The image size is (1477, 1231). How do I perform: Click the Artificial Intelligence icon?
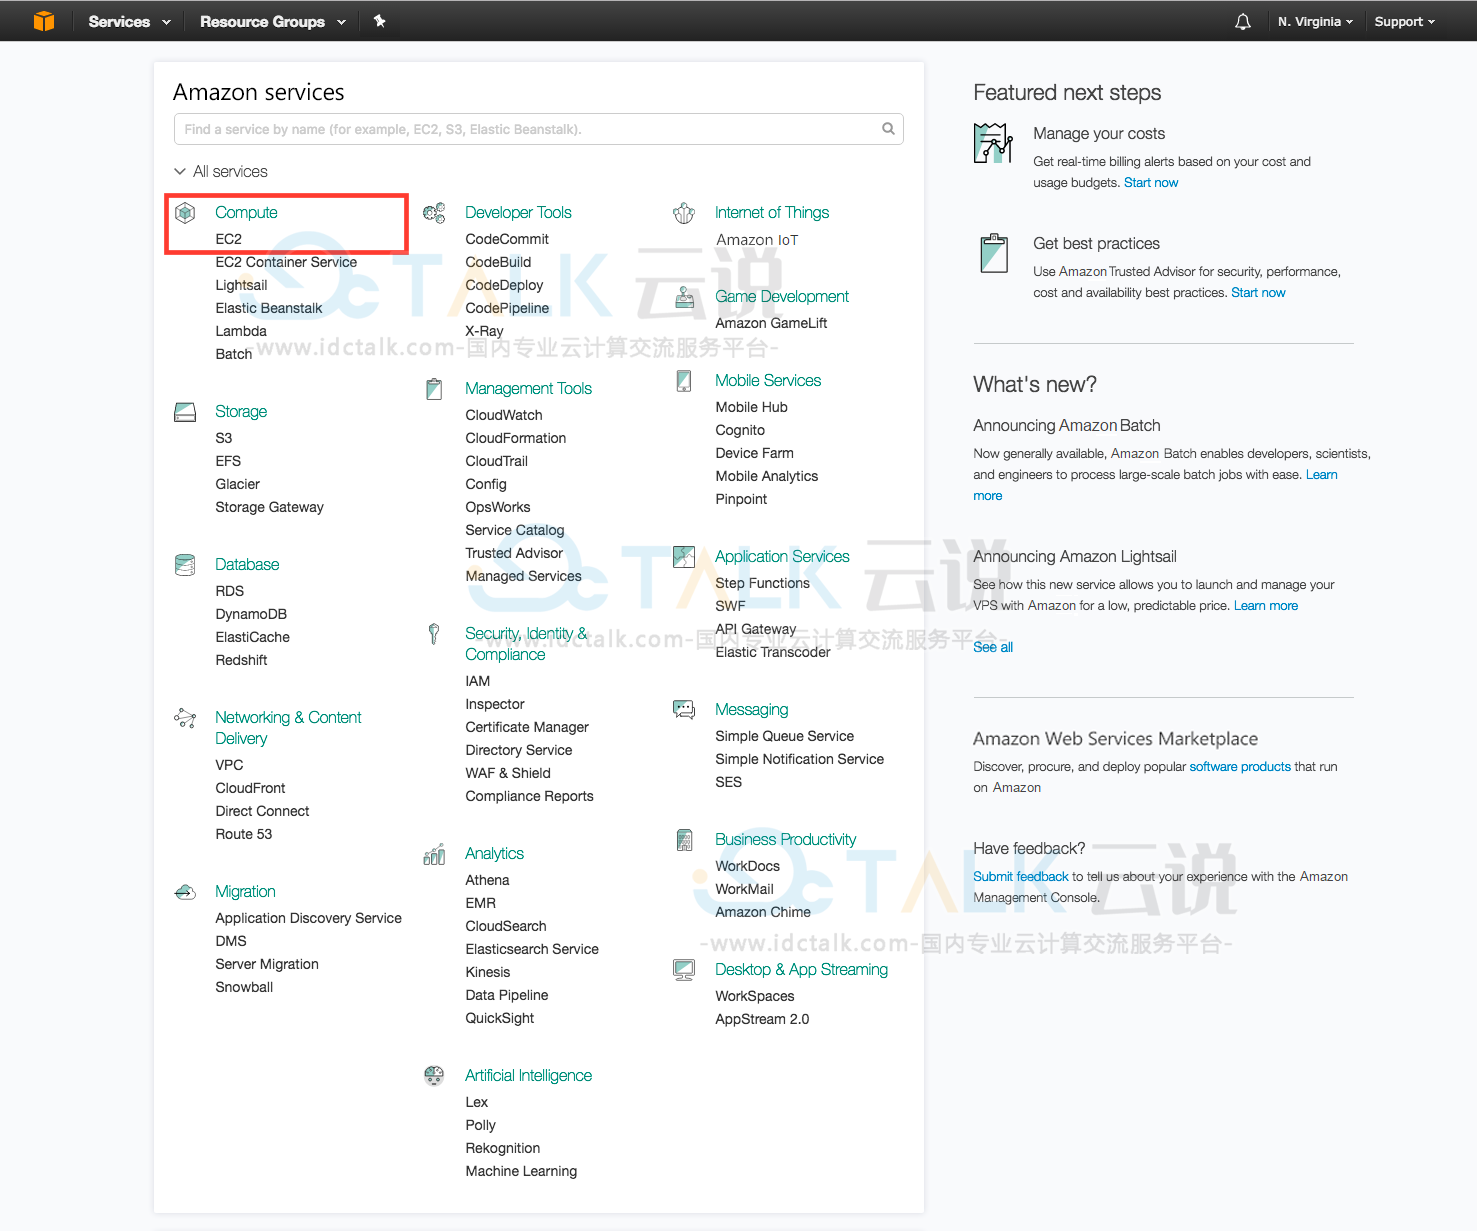click(x=434, y=1076)
